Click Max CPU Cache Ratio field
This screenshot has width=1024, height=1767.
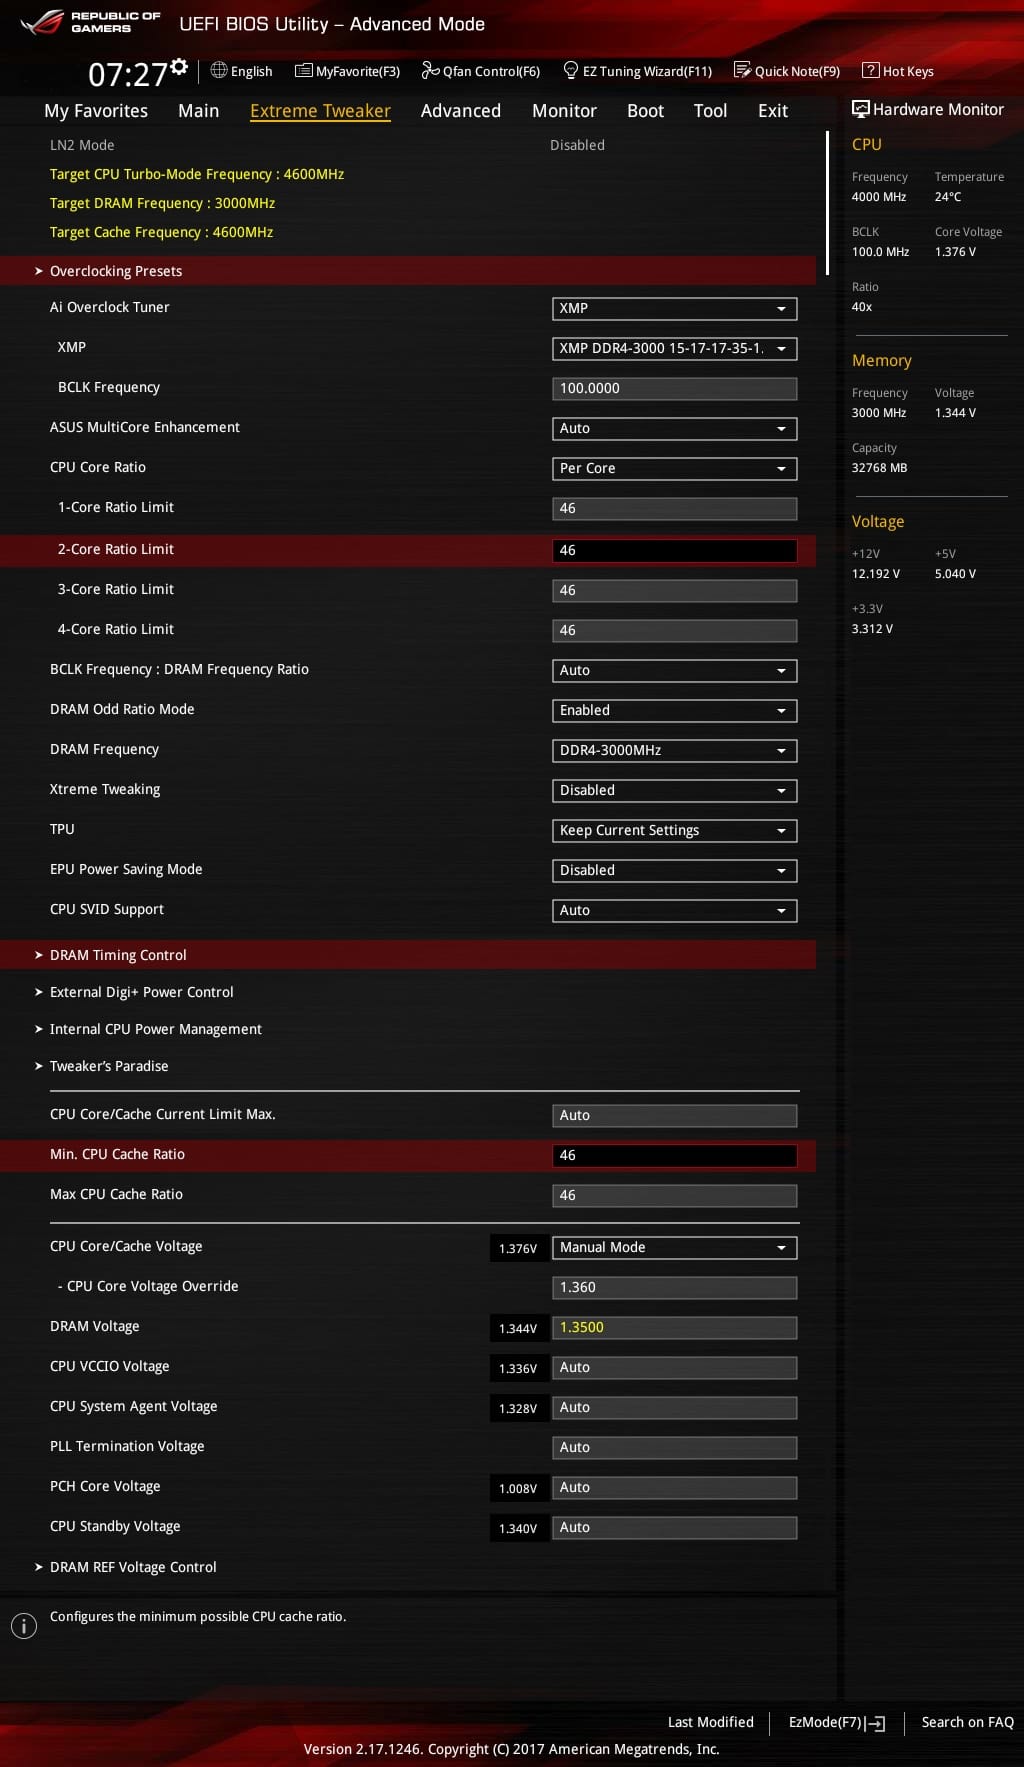[x=675, y=1195]
